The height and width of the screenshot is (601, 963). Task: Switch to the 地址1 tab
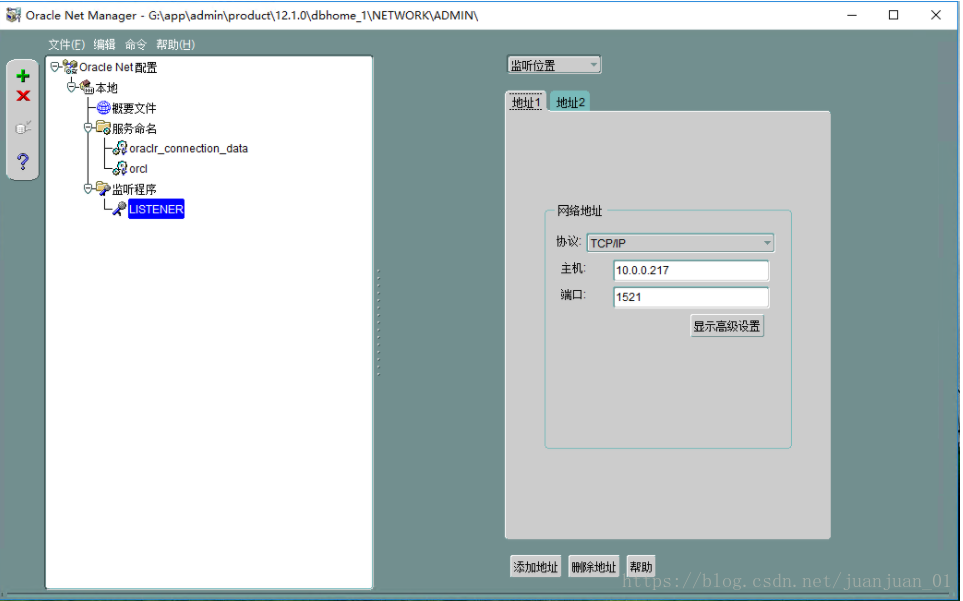point(526,102)
